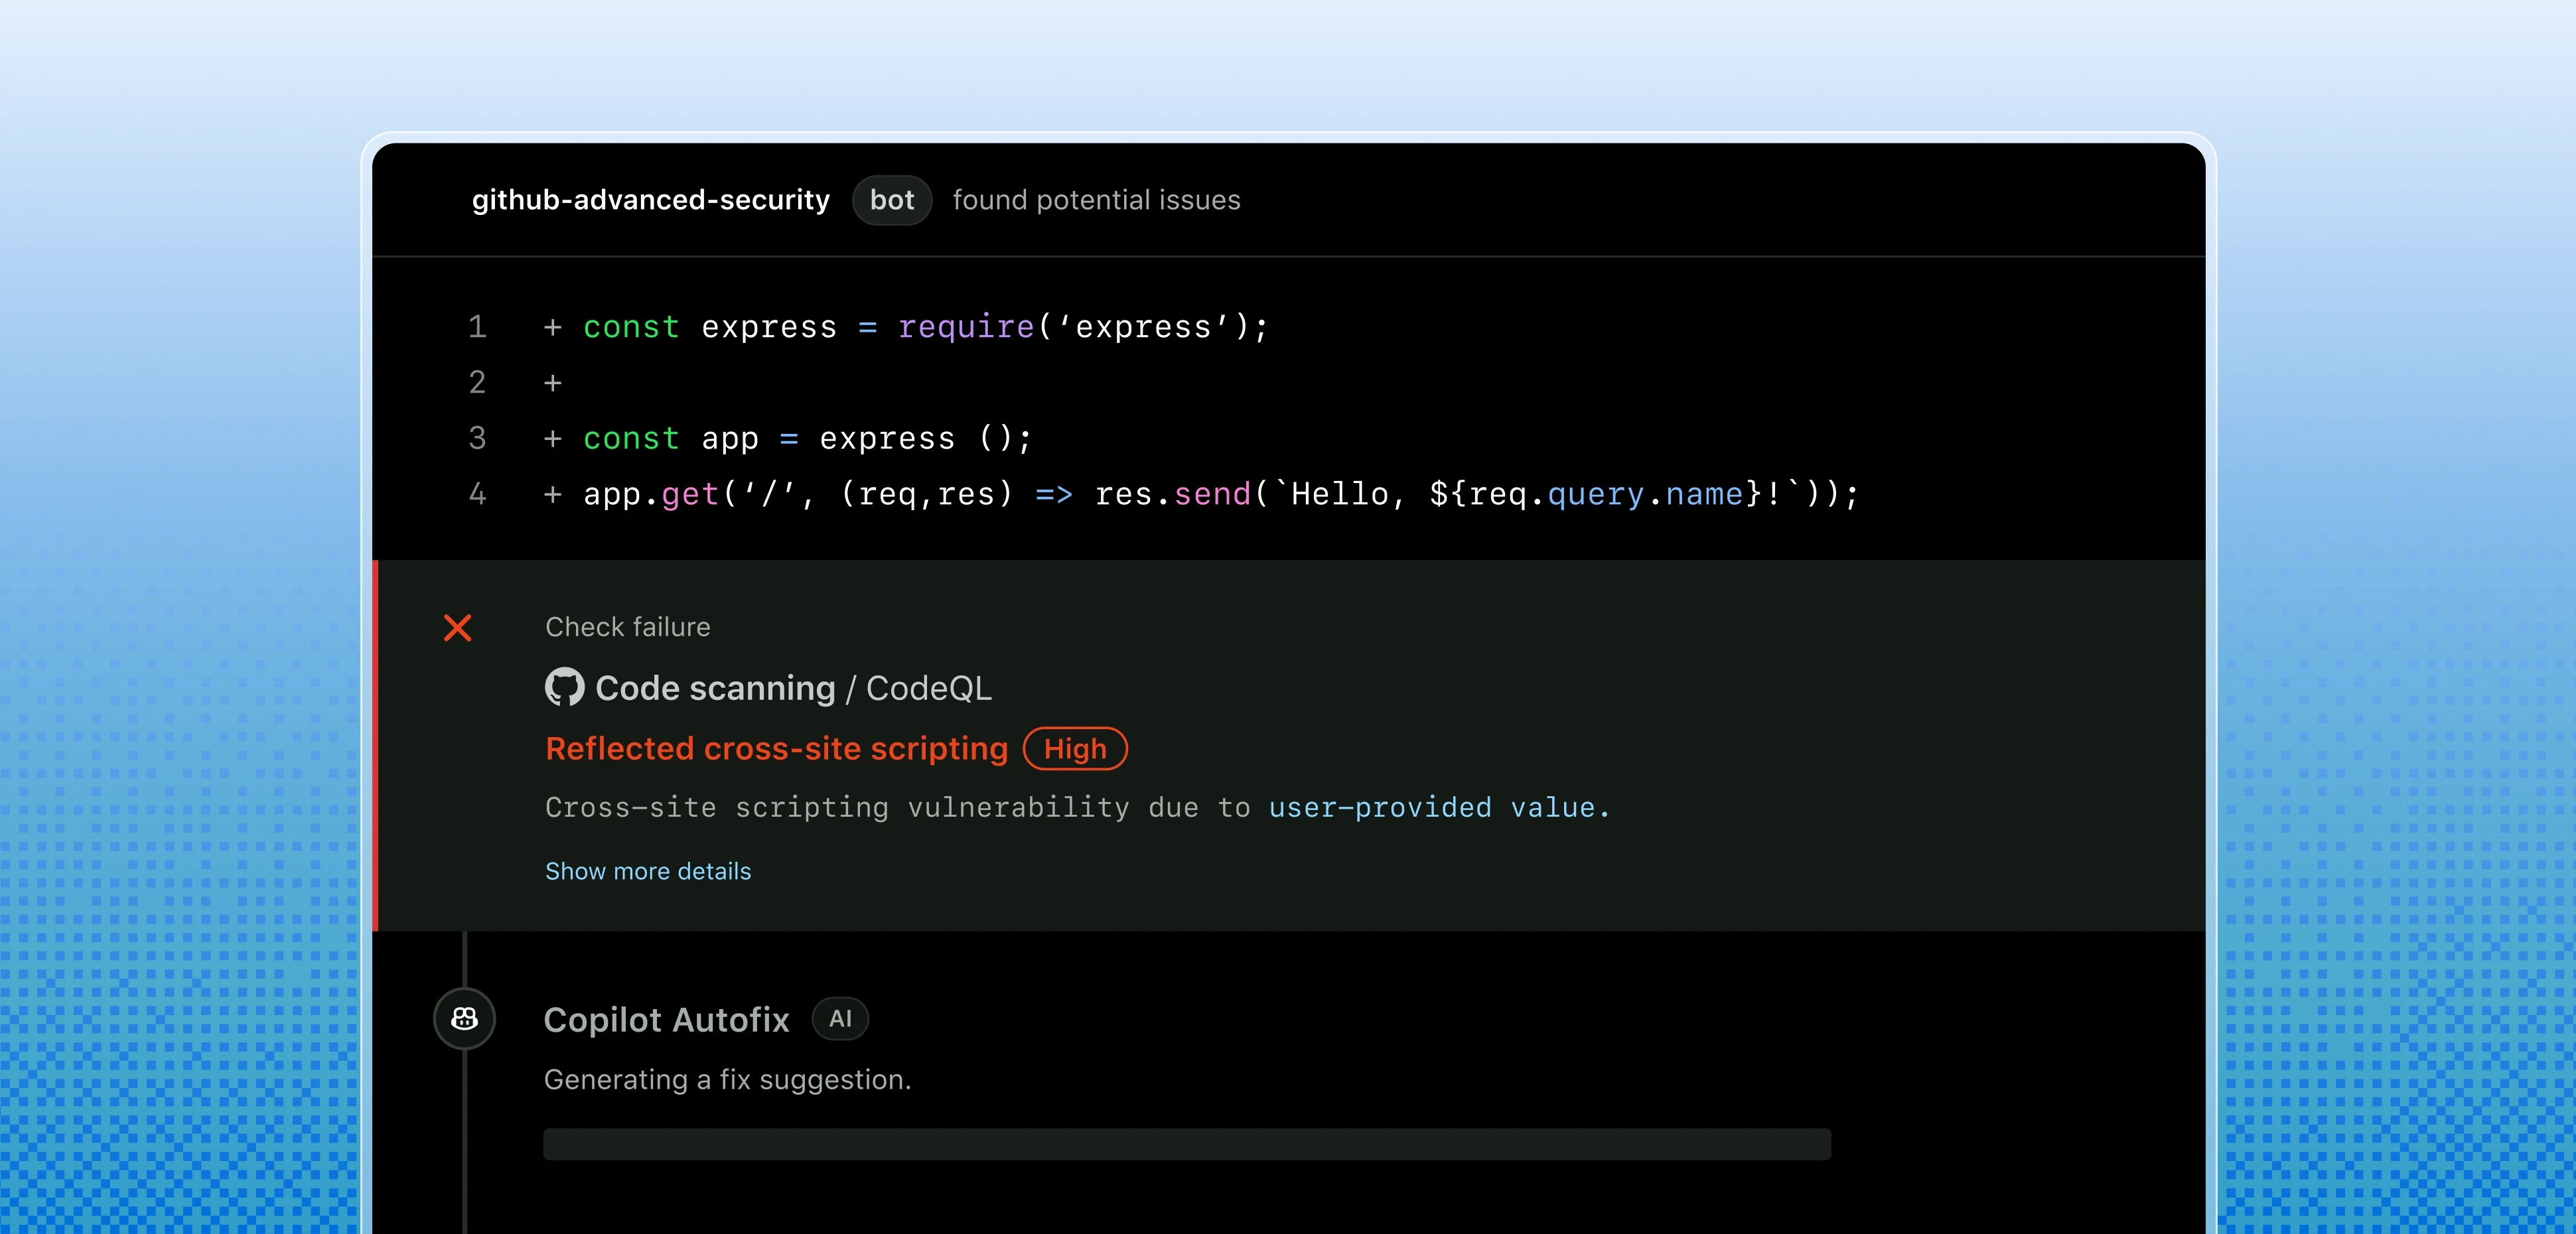Click line number 2 in the diff
The height and width of the screenshot is (1234, 2576).
[477, 382]
